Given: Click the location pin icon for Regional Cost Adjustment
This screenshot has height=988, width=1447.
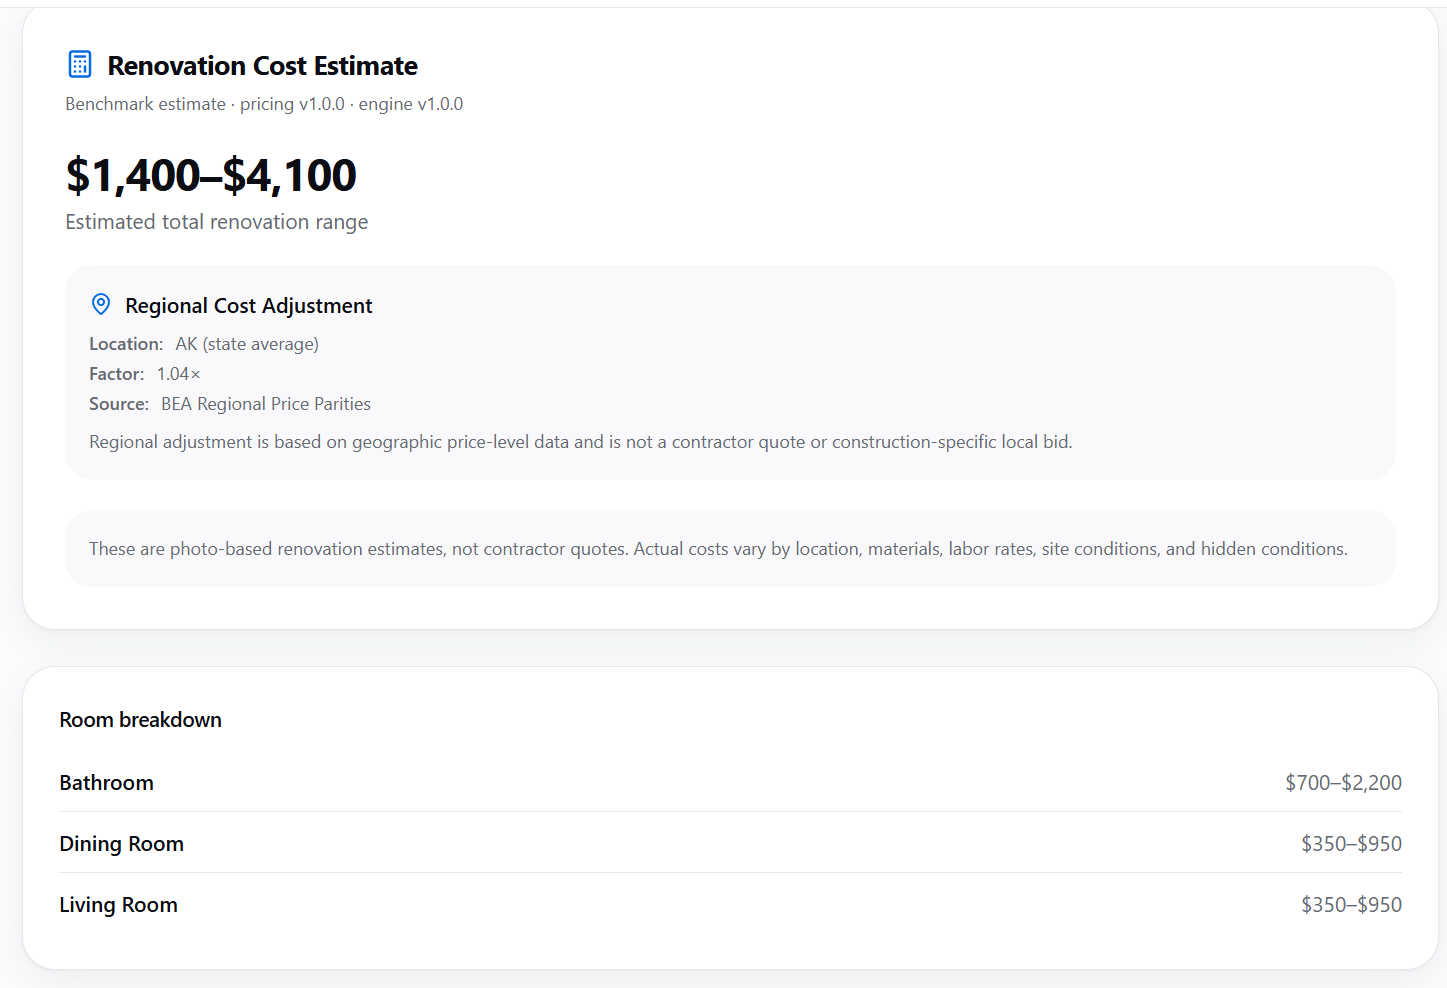Looking at the screenshot, I should (101, 304).
